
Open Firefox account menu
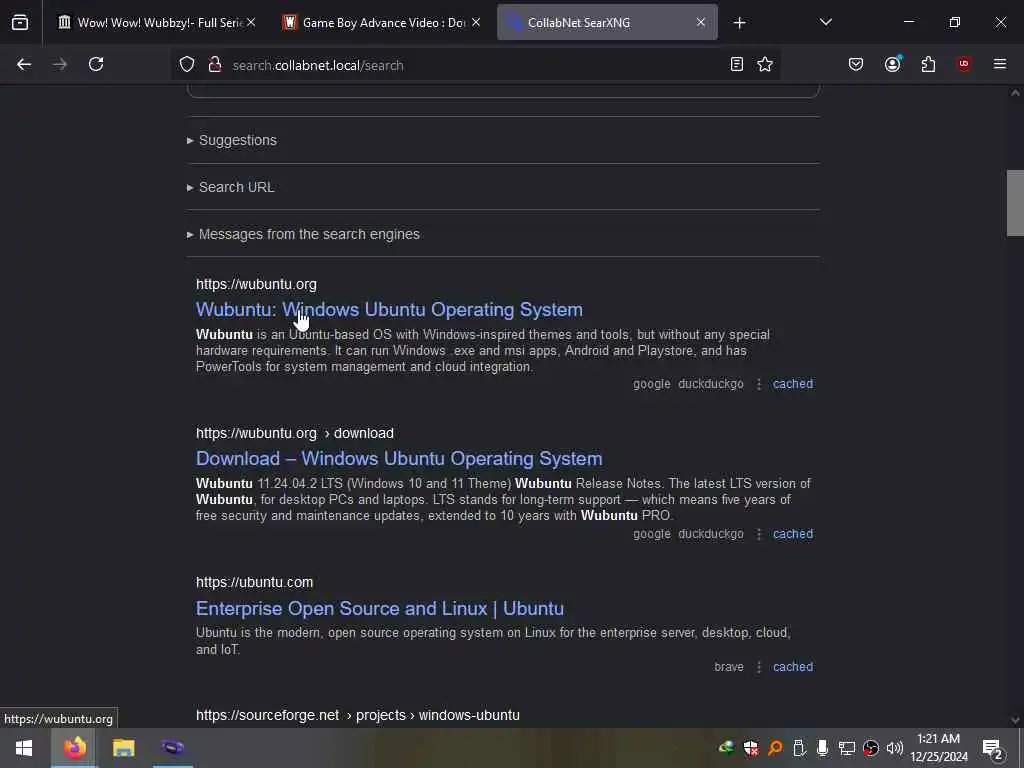point(892,65)
